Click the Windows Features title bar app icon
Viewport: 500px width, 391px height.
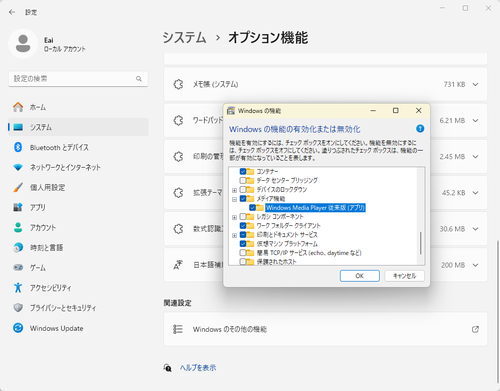coord(231,111)
